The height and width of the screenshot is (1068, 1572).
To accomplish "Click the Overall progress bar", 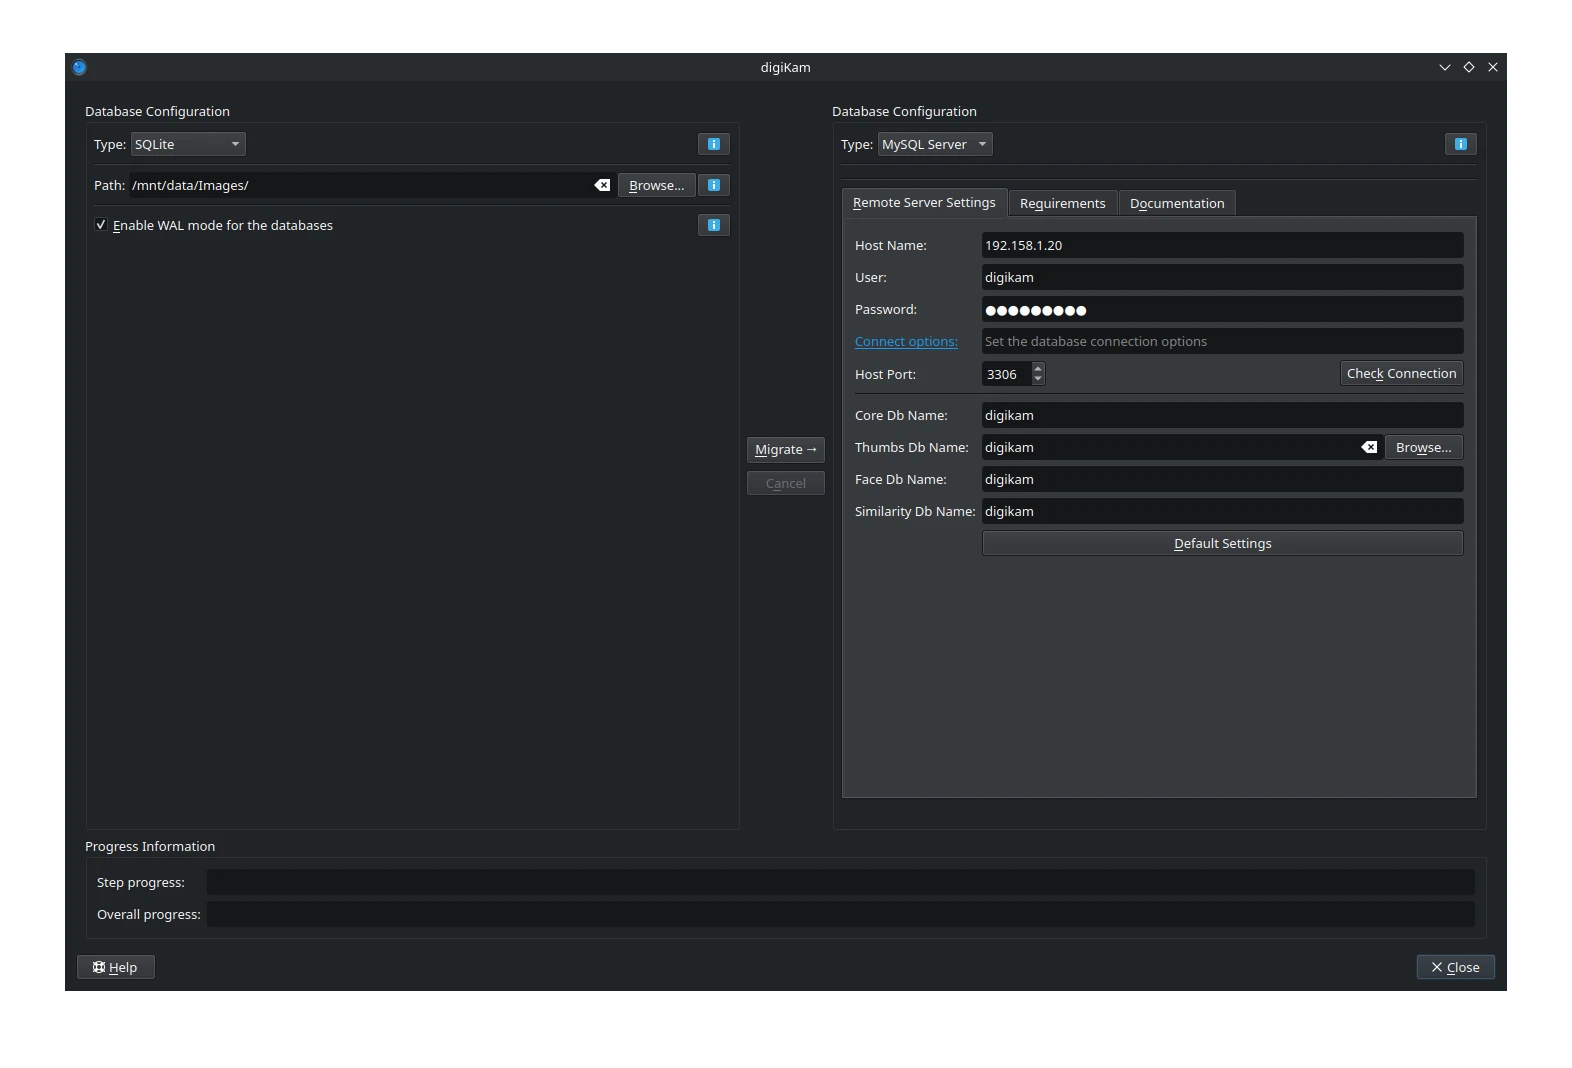I will tap(840, 914).
